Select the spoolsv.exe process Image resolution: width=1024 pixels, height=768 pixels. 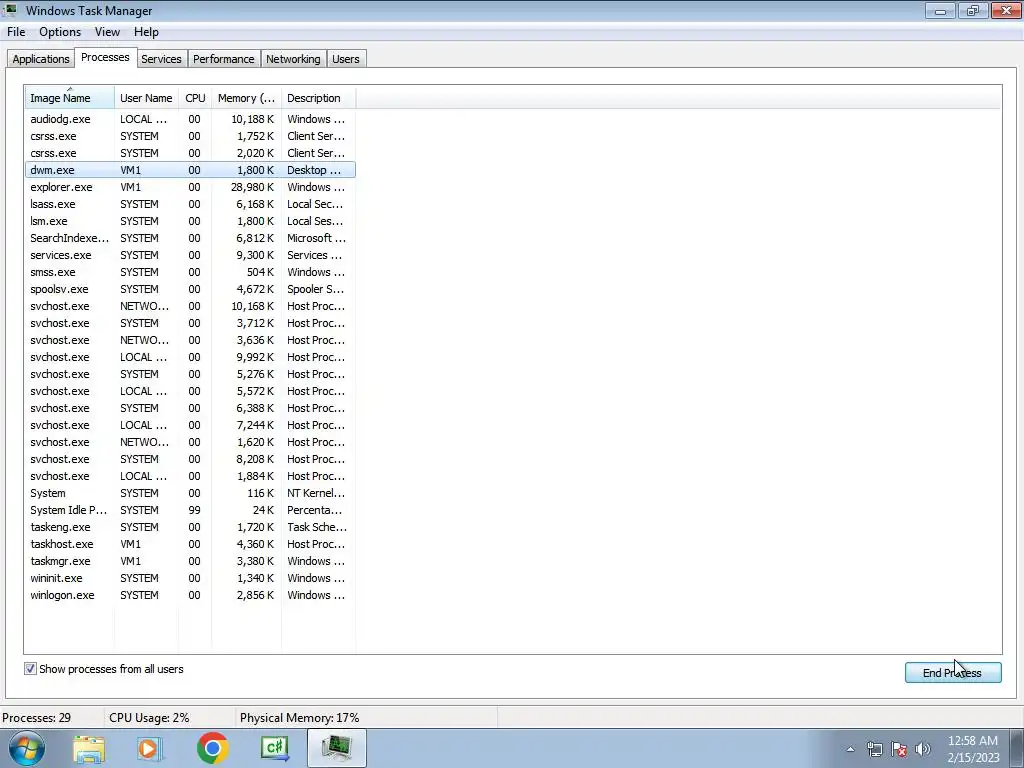coord(190,289)
